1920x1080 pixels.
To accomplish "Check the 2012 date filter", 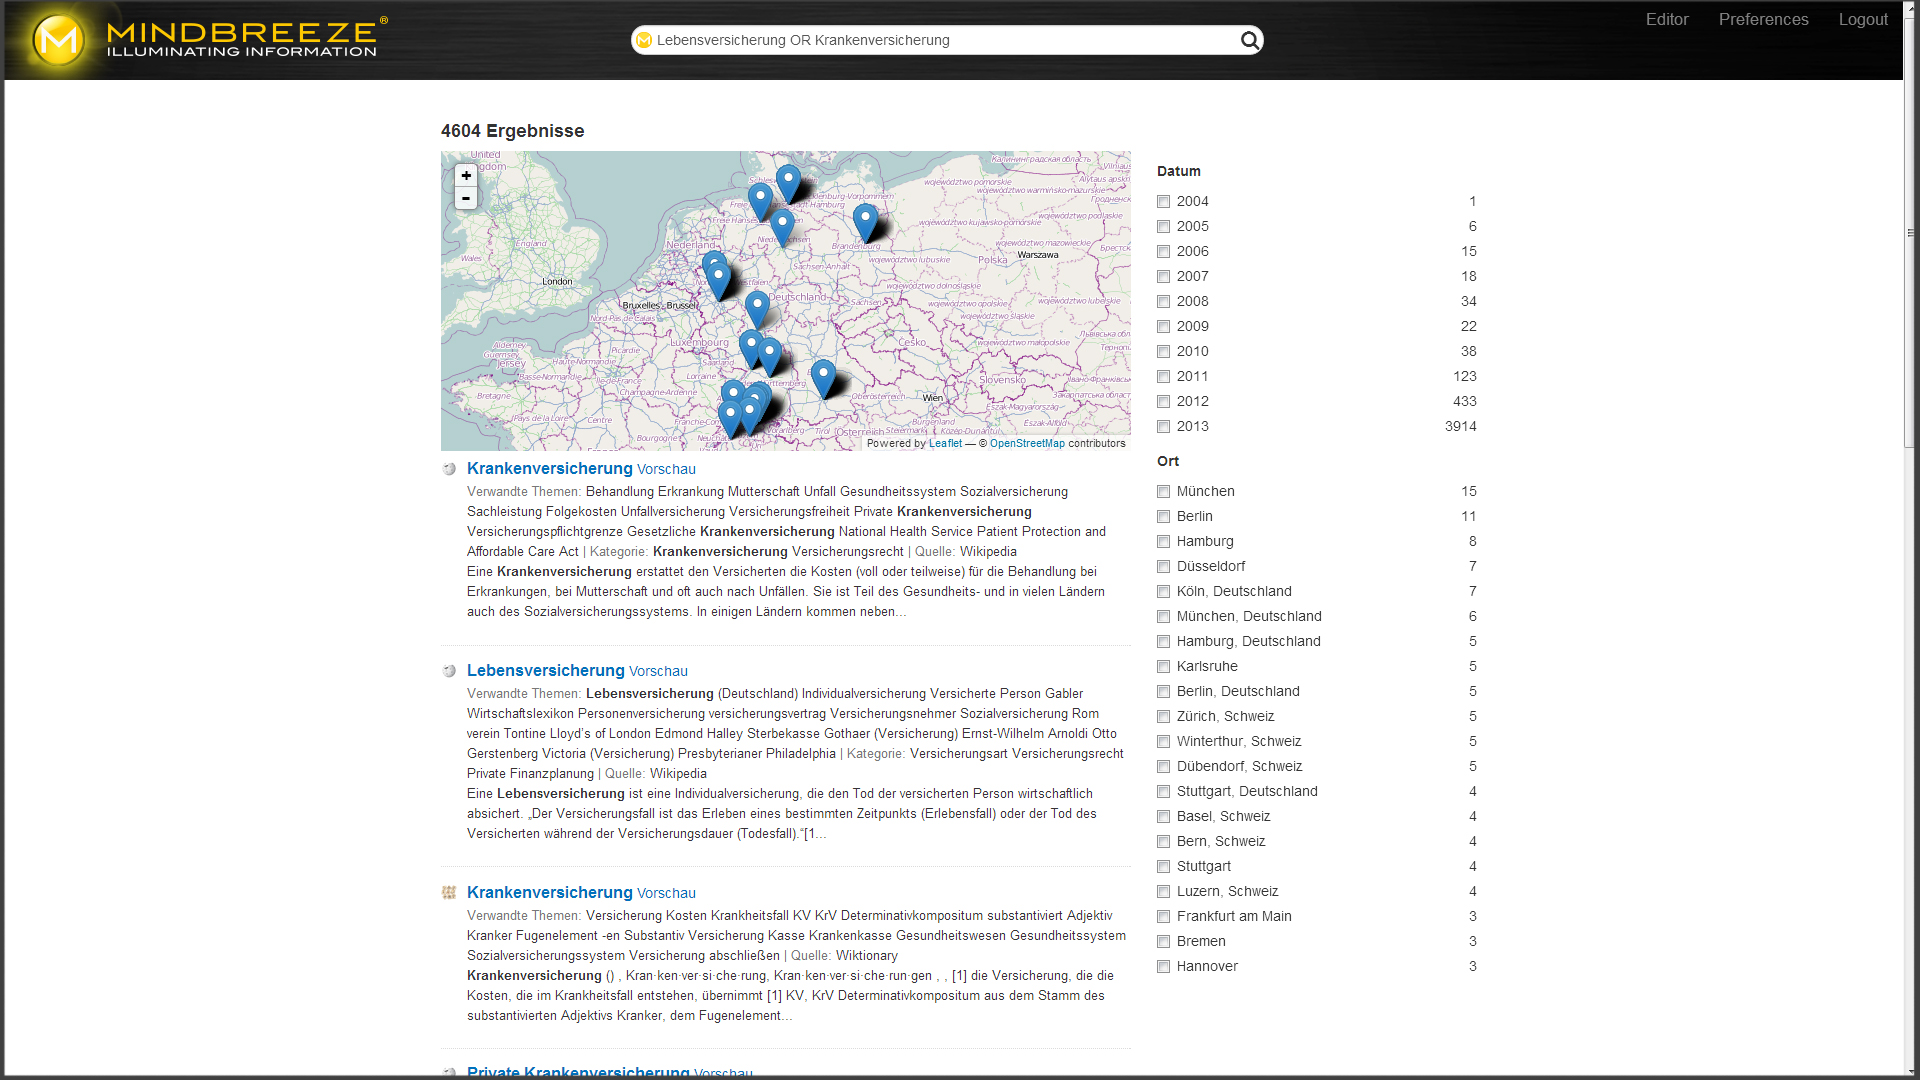I will click(x=1163, y=402).
